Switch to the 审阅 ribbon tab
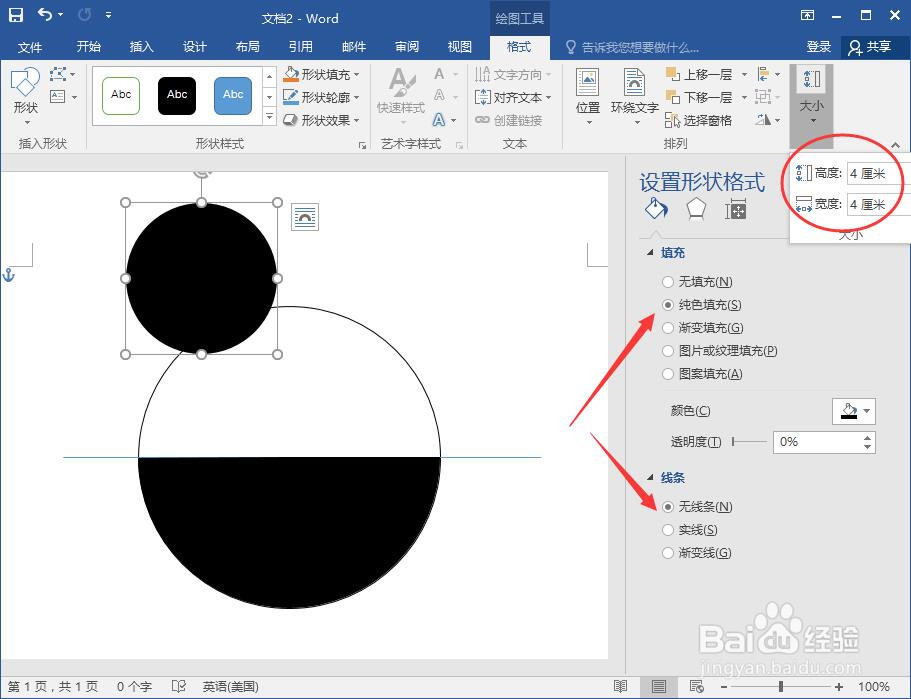This screenshot has height=699, width=911. (x=406, y=46)
